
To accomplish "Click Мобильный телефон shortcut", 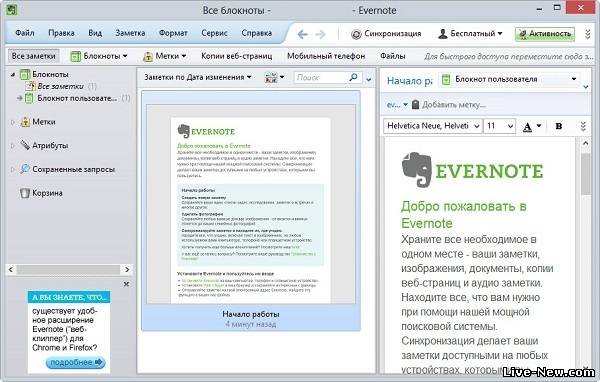I will coord(326,56).
